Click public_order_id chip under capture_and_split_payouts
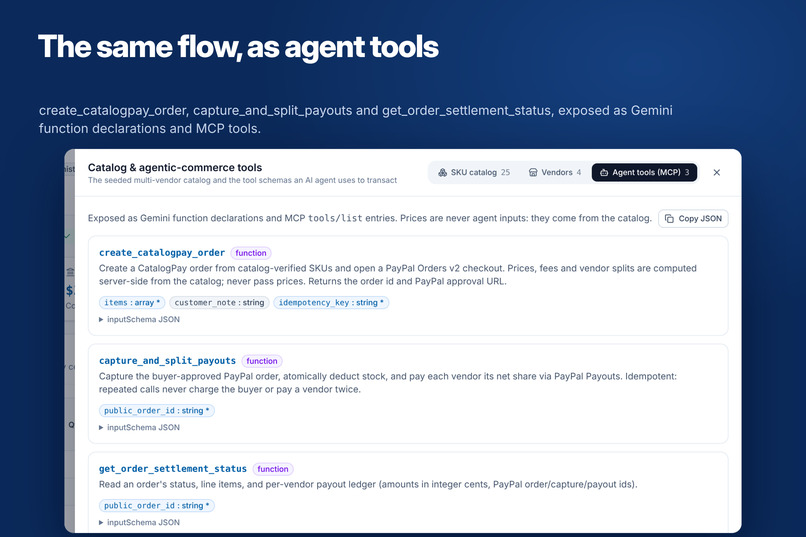The width and height of the screenshot is (806, 537). point(157,411)
